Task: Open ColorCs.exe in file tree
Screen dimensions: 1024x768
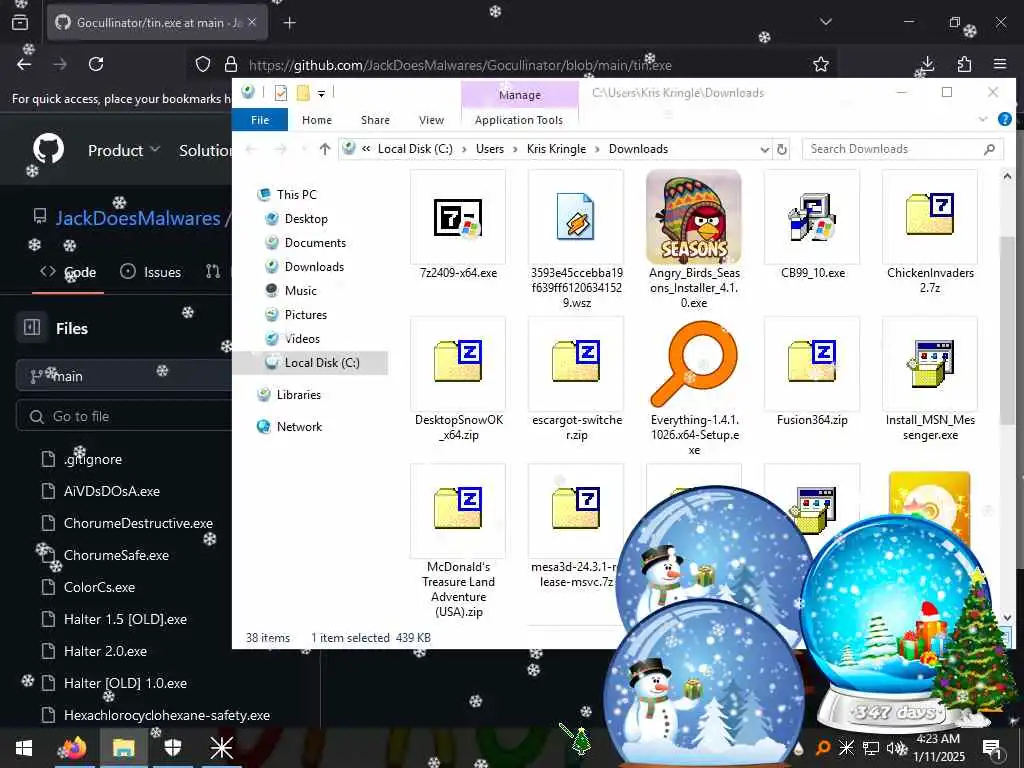Action: [99, 587]
